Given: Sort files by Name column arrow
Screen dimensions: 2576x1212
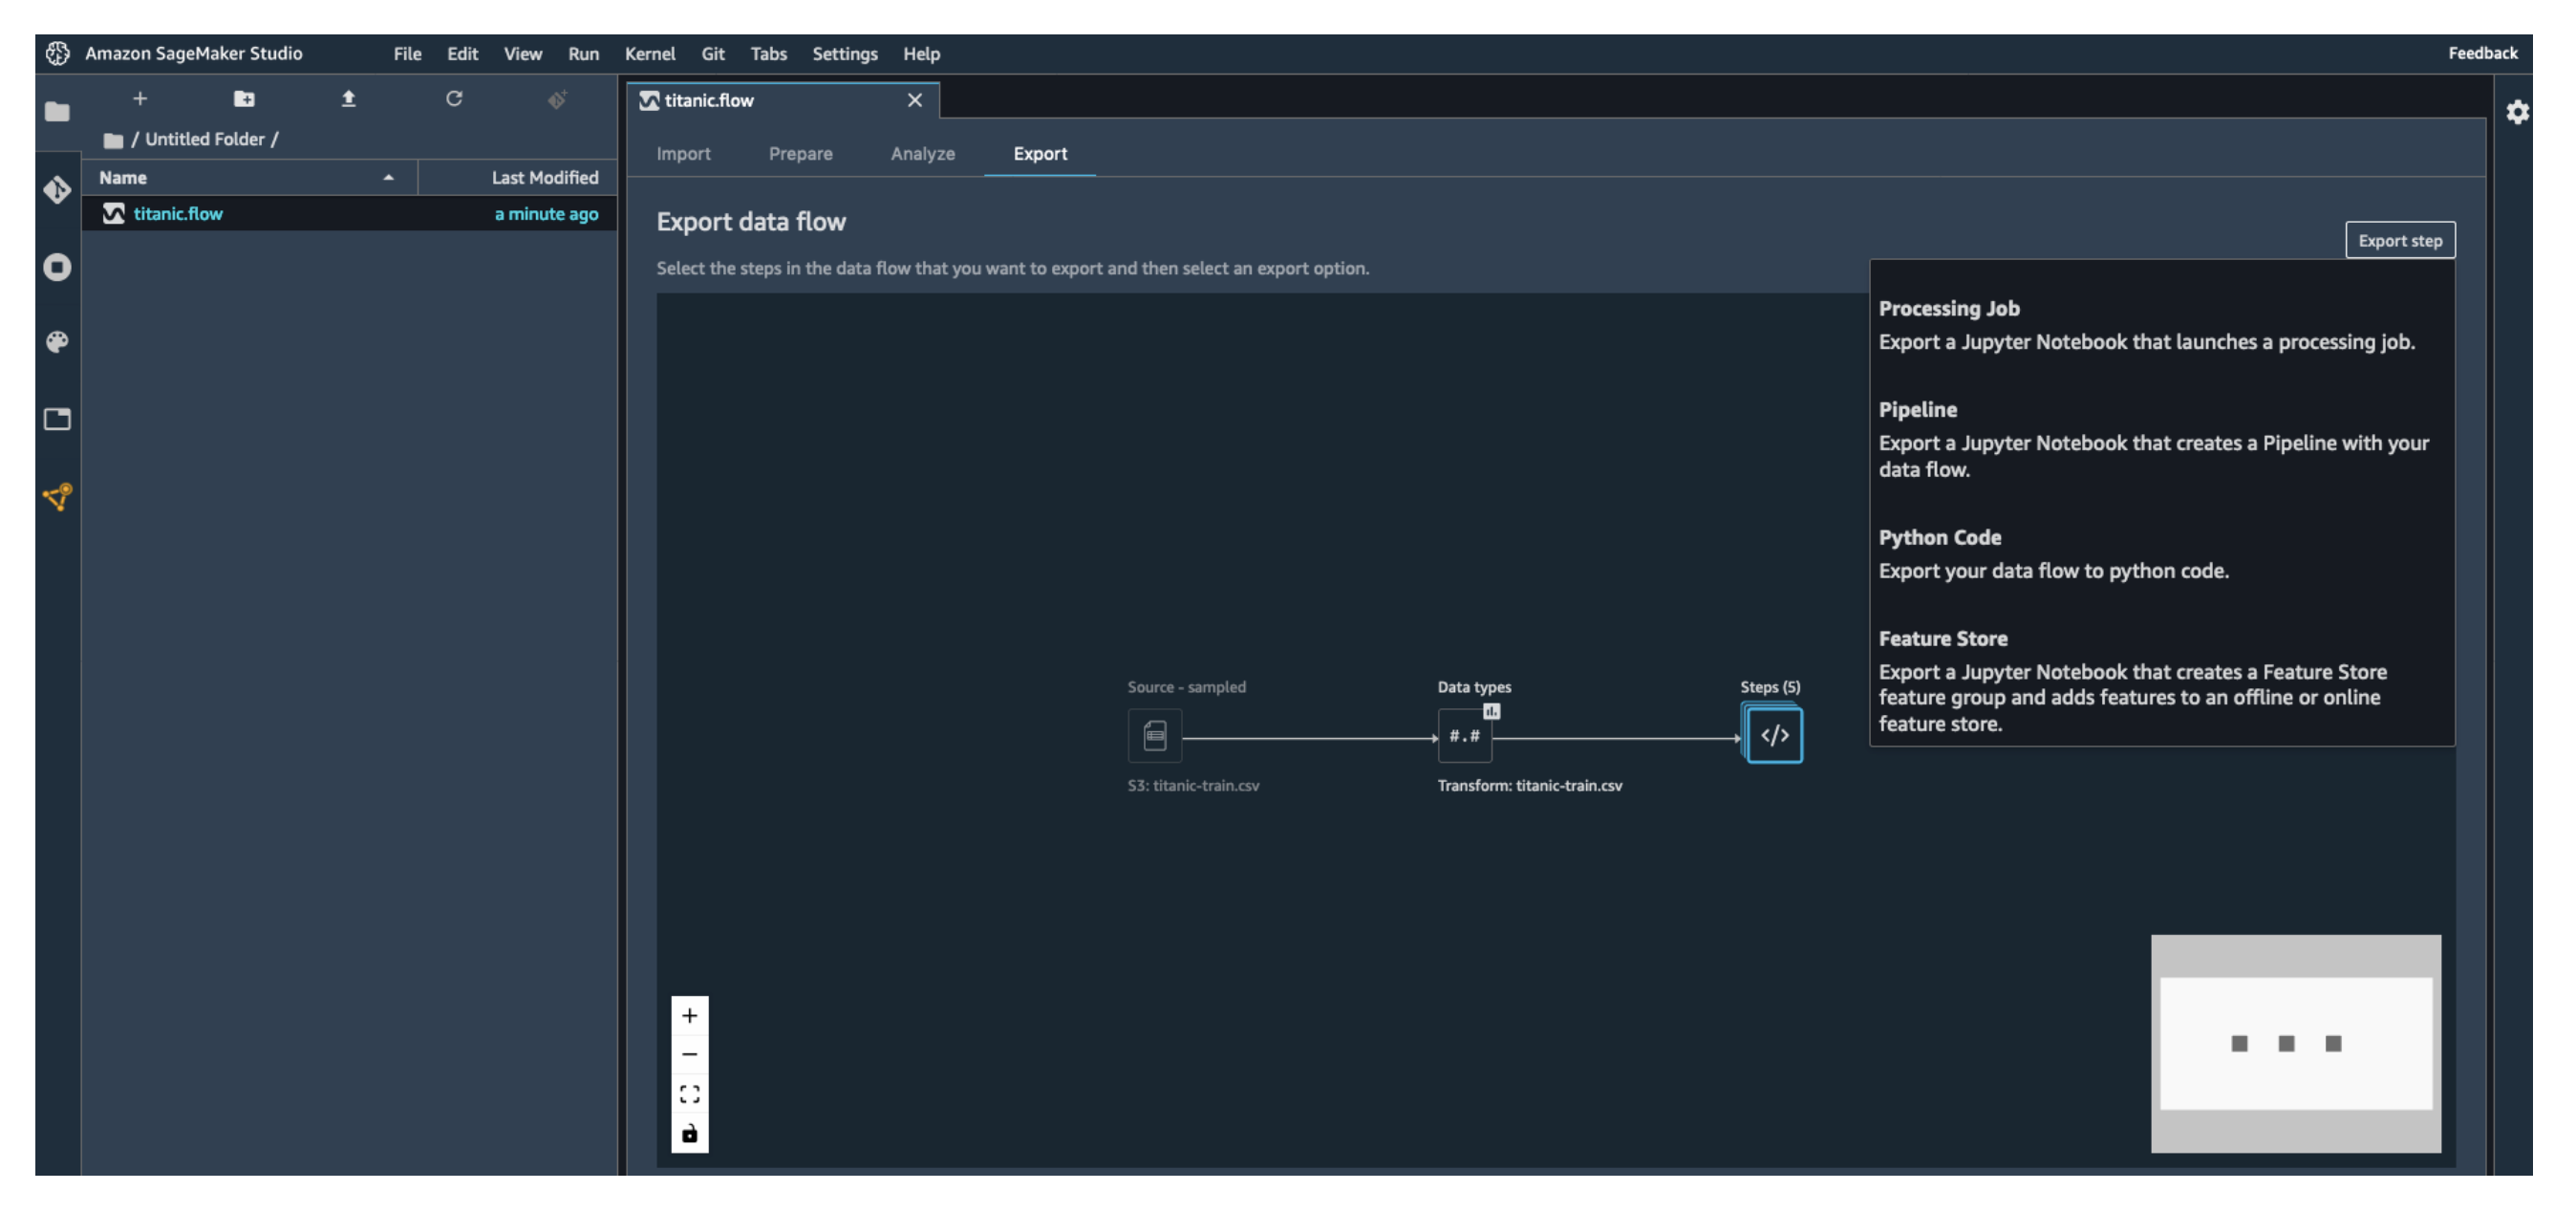Looking at the screenshot, I should tap(388, 178).
